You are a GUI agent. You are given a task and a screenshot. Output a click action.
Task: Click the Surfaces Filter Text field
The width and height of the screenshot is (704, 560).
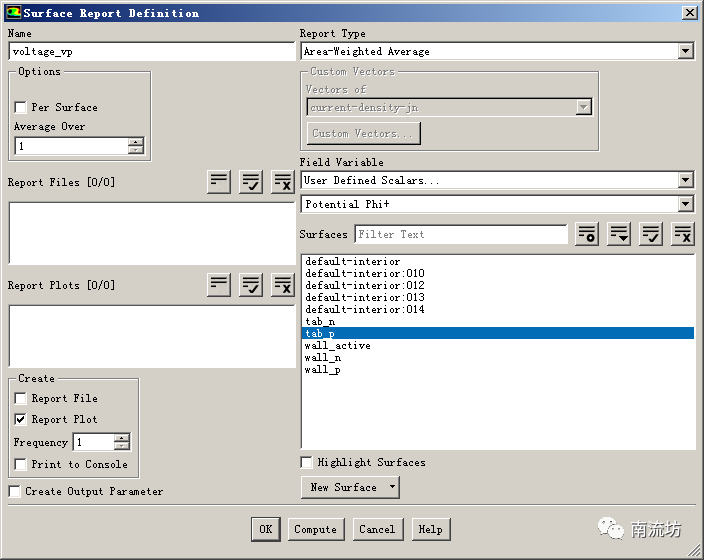(x=461, y=234)
